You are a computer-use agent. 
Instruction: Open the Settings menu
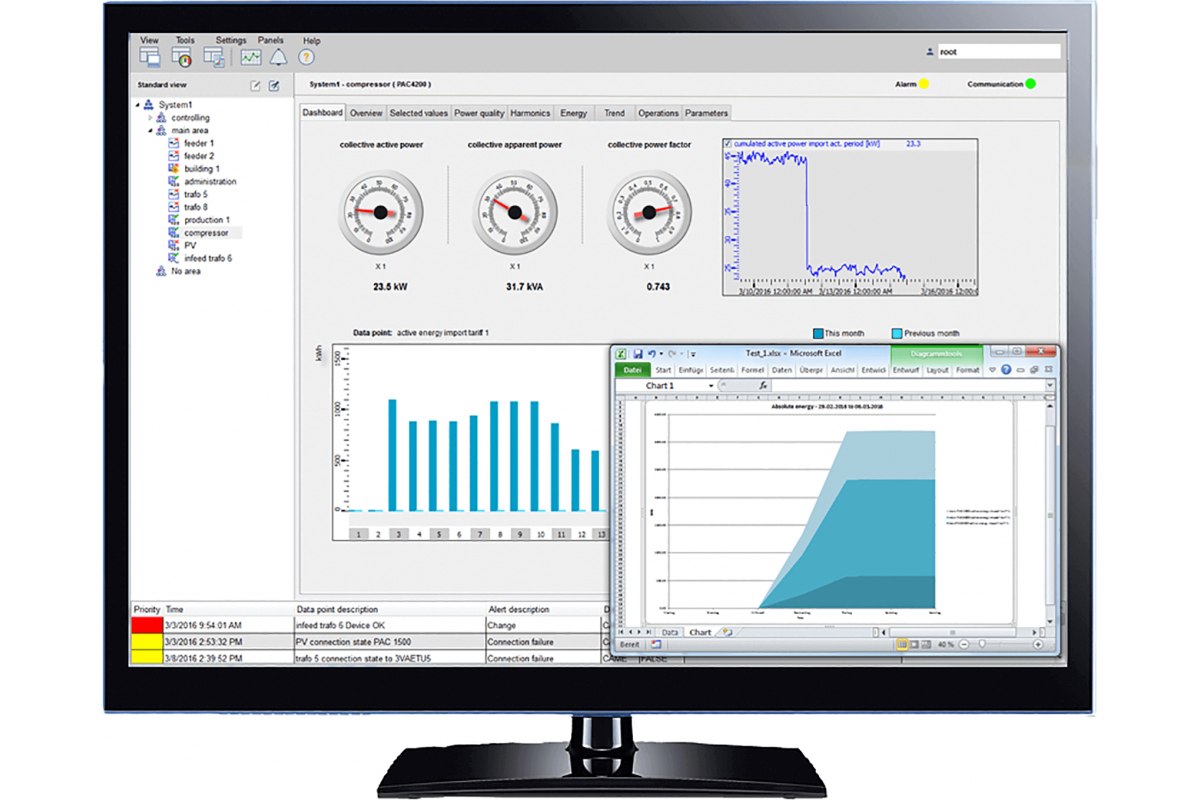coord(230,41)
